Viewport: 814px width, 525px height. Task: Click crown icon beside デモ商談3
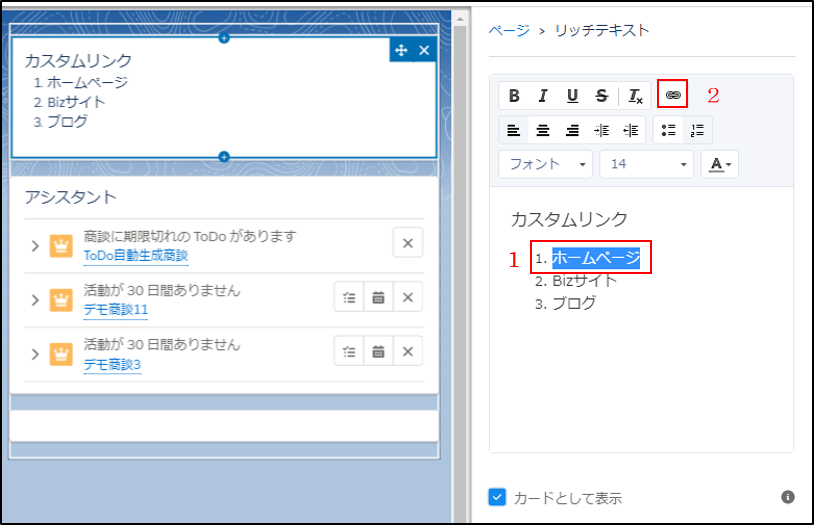61,354
